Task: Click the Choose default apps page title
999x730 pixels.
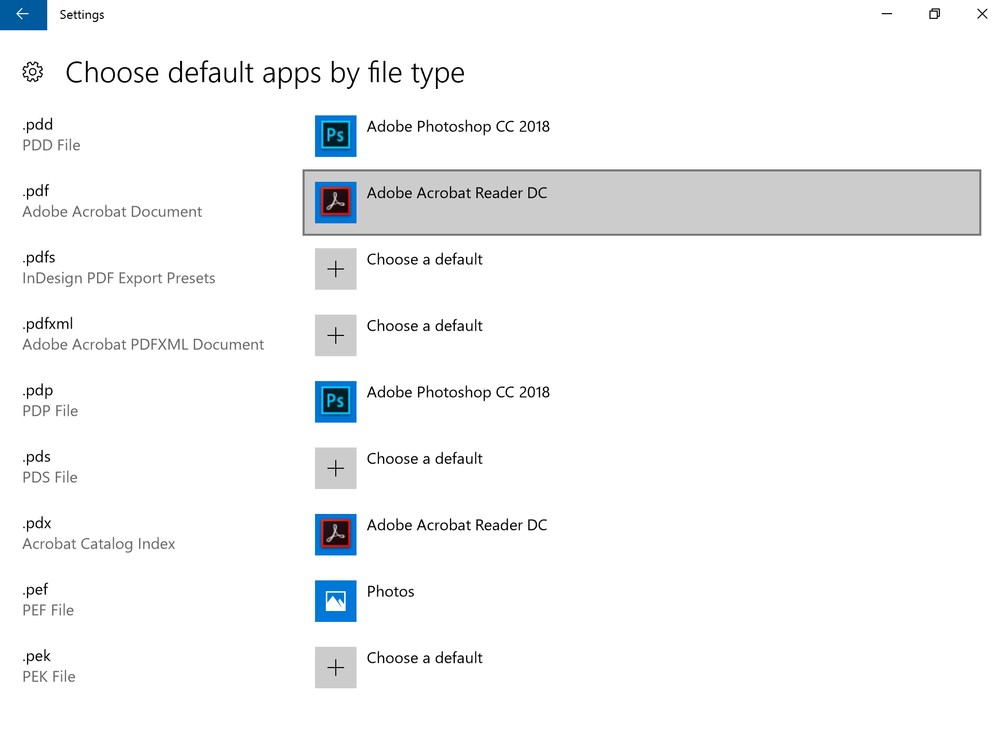Action: [265, 72]
